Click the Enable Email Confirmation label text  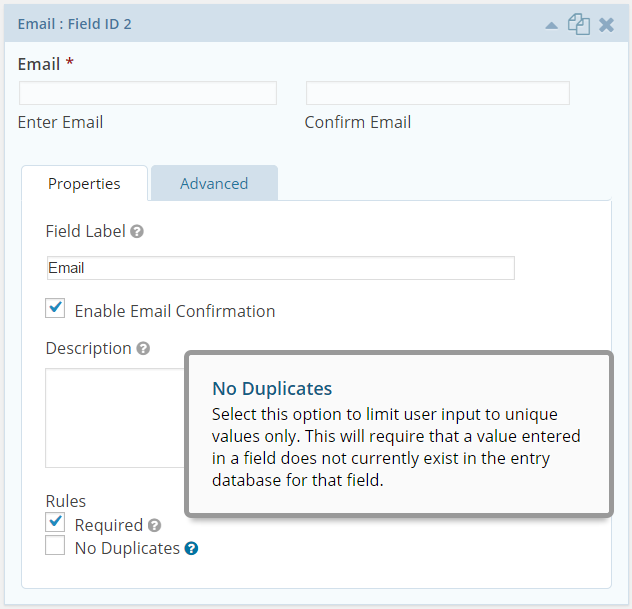coord(175,311)
